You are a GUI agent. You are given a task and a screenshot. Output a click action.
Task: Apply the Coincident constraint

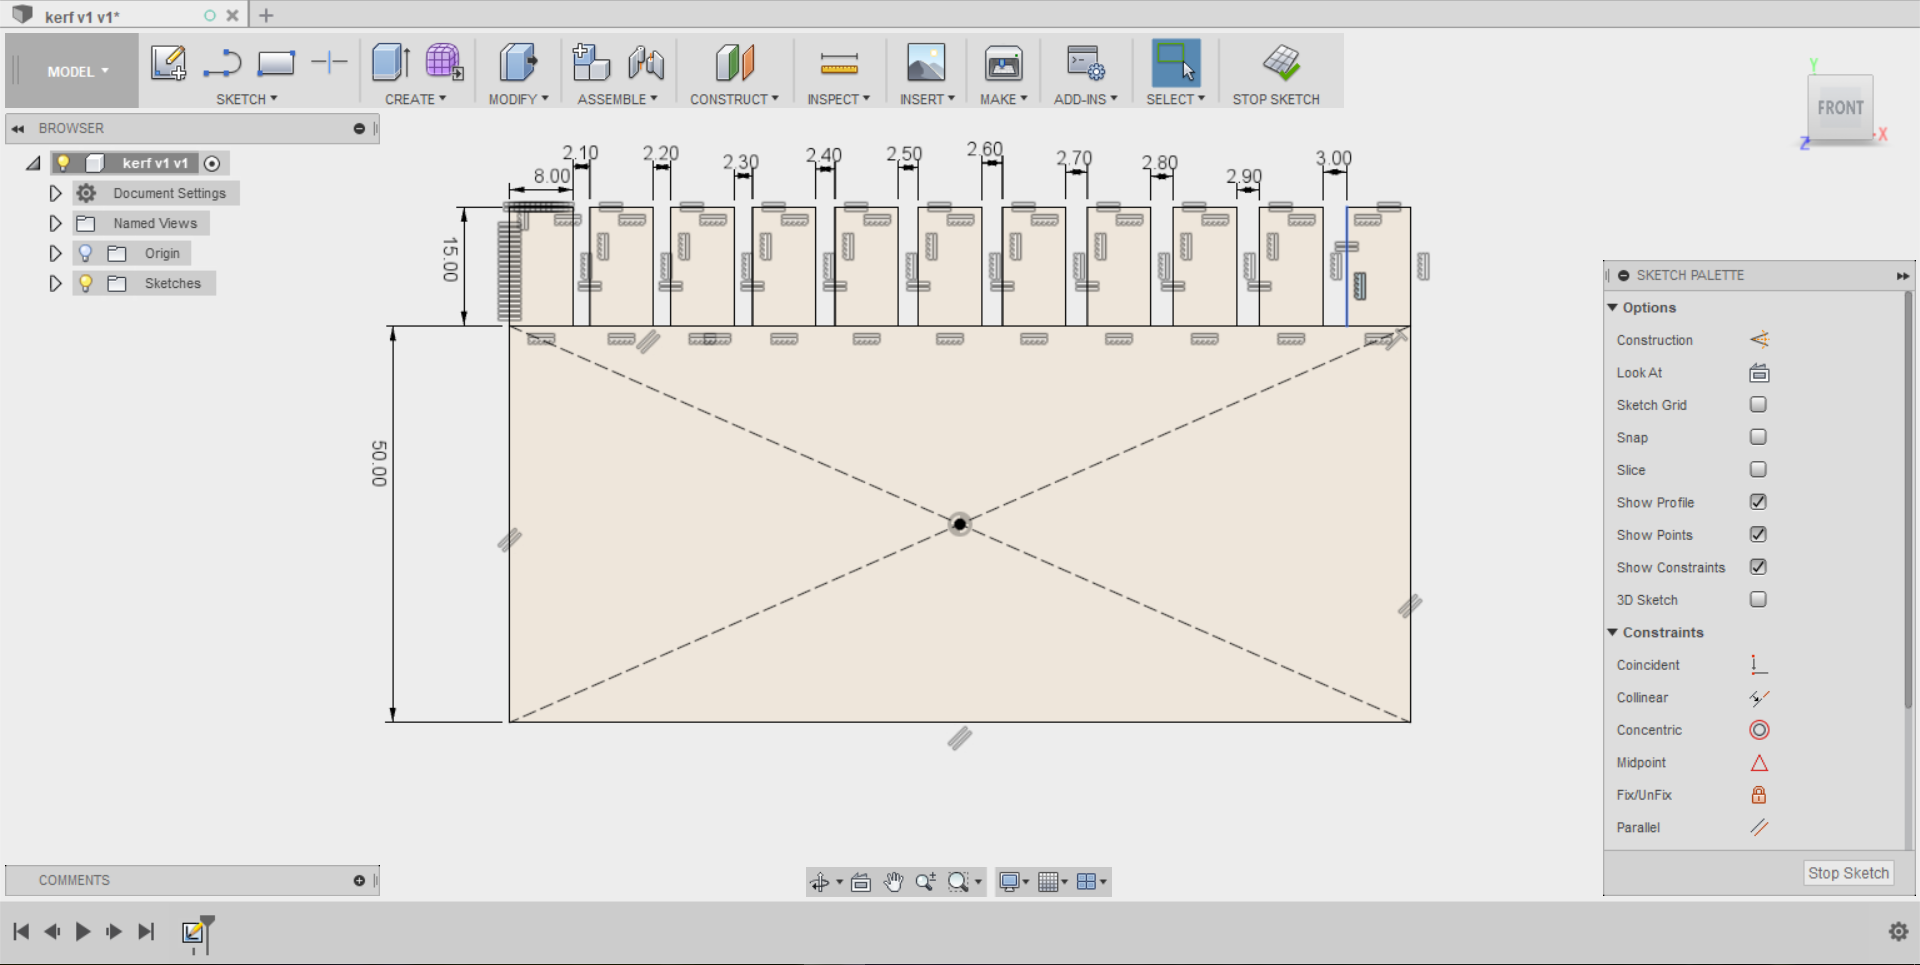click(x=1759, y=665)
